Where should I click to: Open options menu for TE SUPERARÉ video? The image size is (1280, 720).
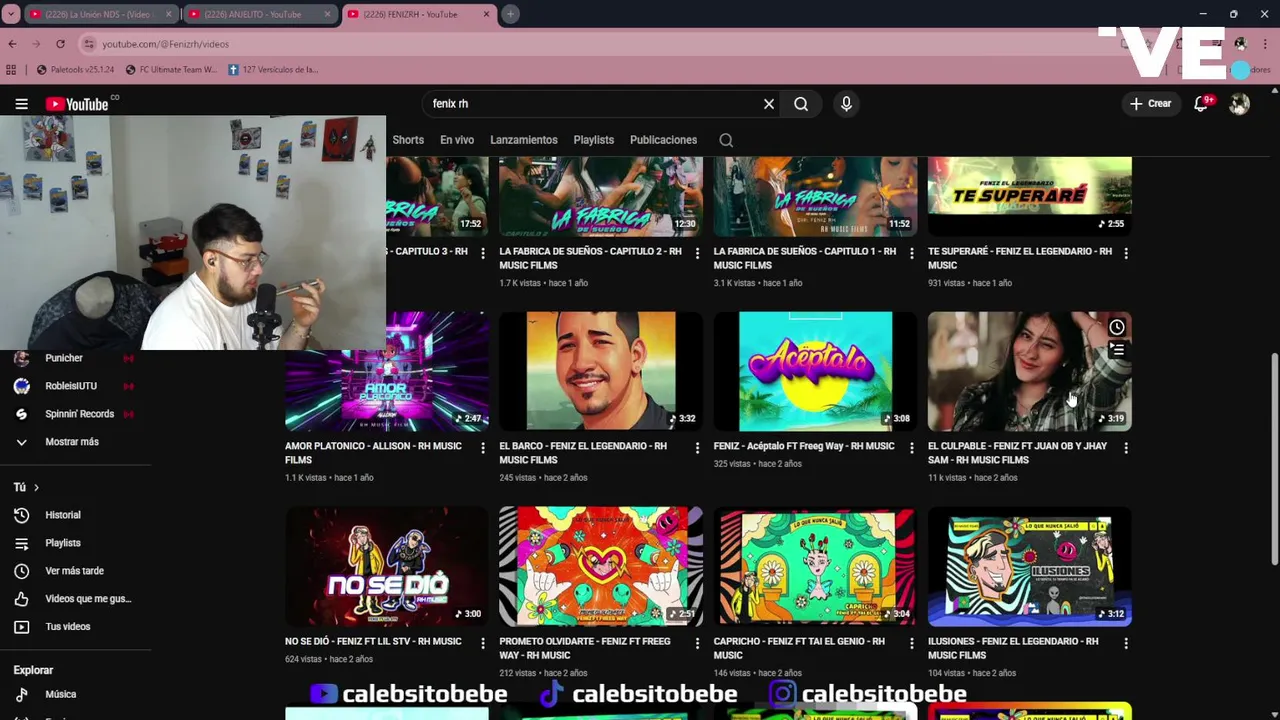pos(1126,254)
